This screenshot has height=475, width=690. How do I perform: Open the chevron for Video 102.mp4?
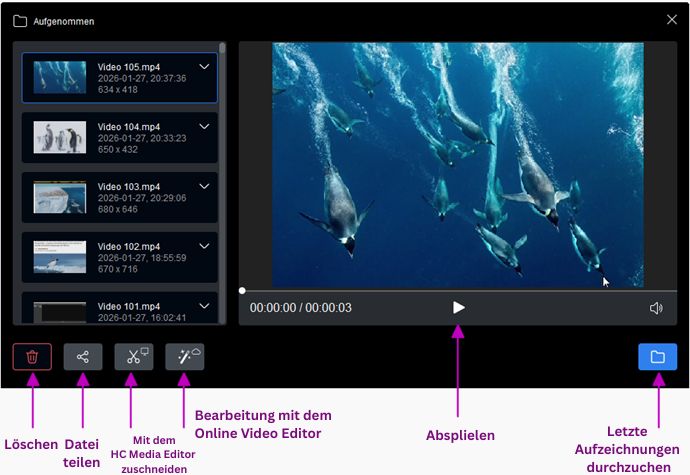coord(204,246)
